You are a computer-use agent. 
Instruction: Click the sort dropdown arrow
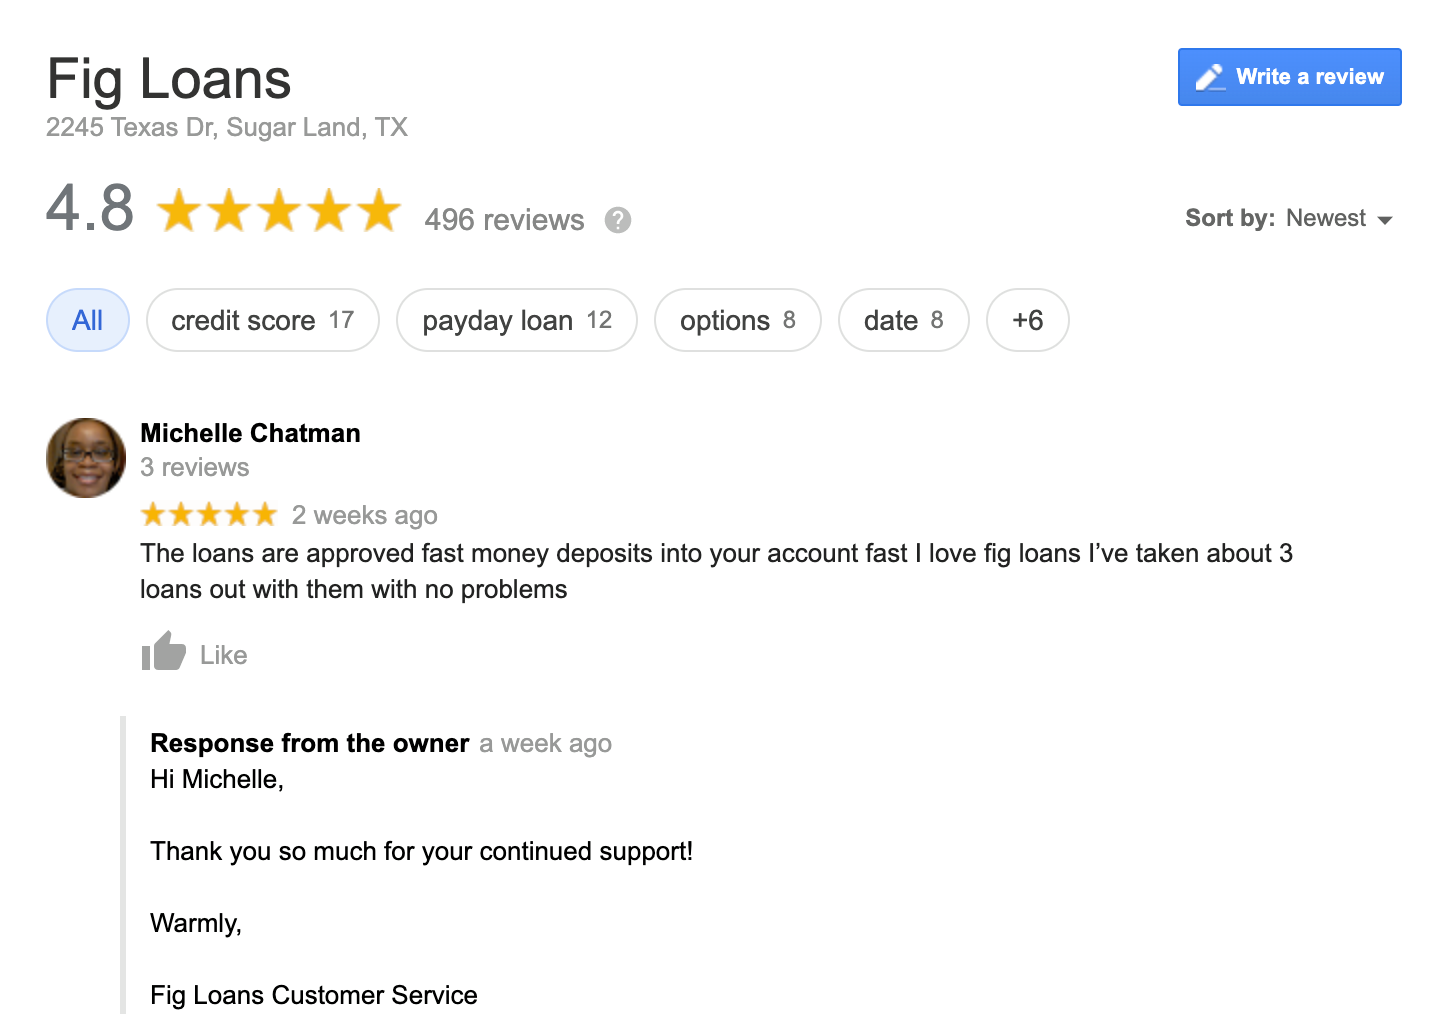click(1385, 220)
